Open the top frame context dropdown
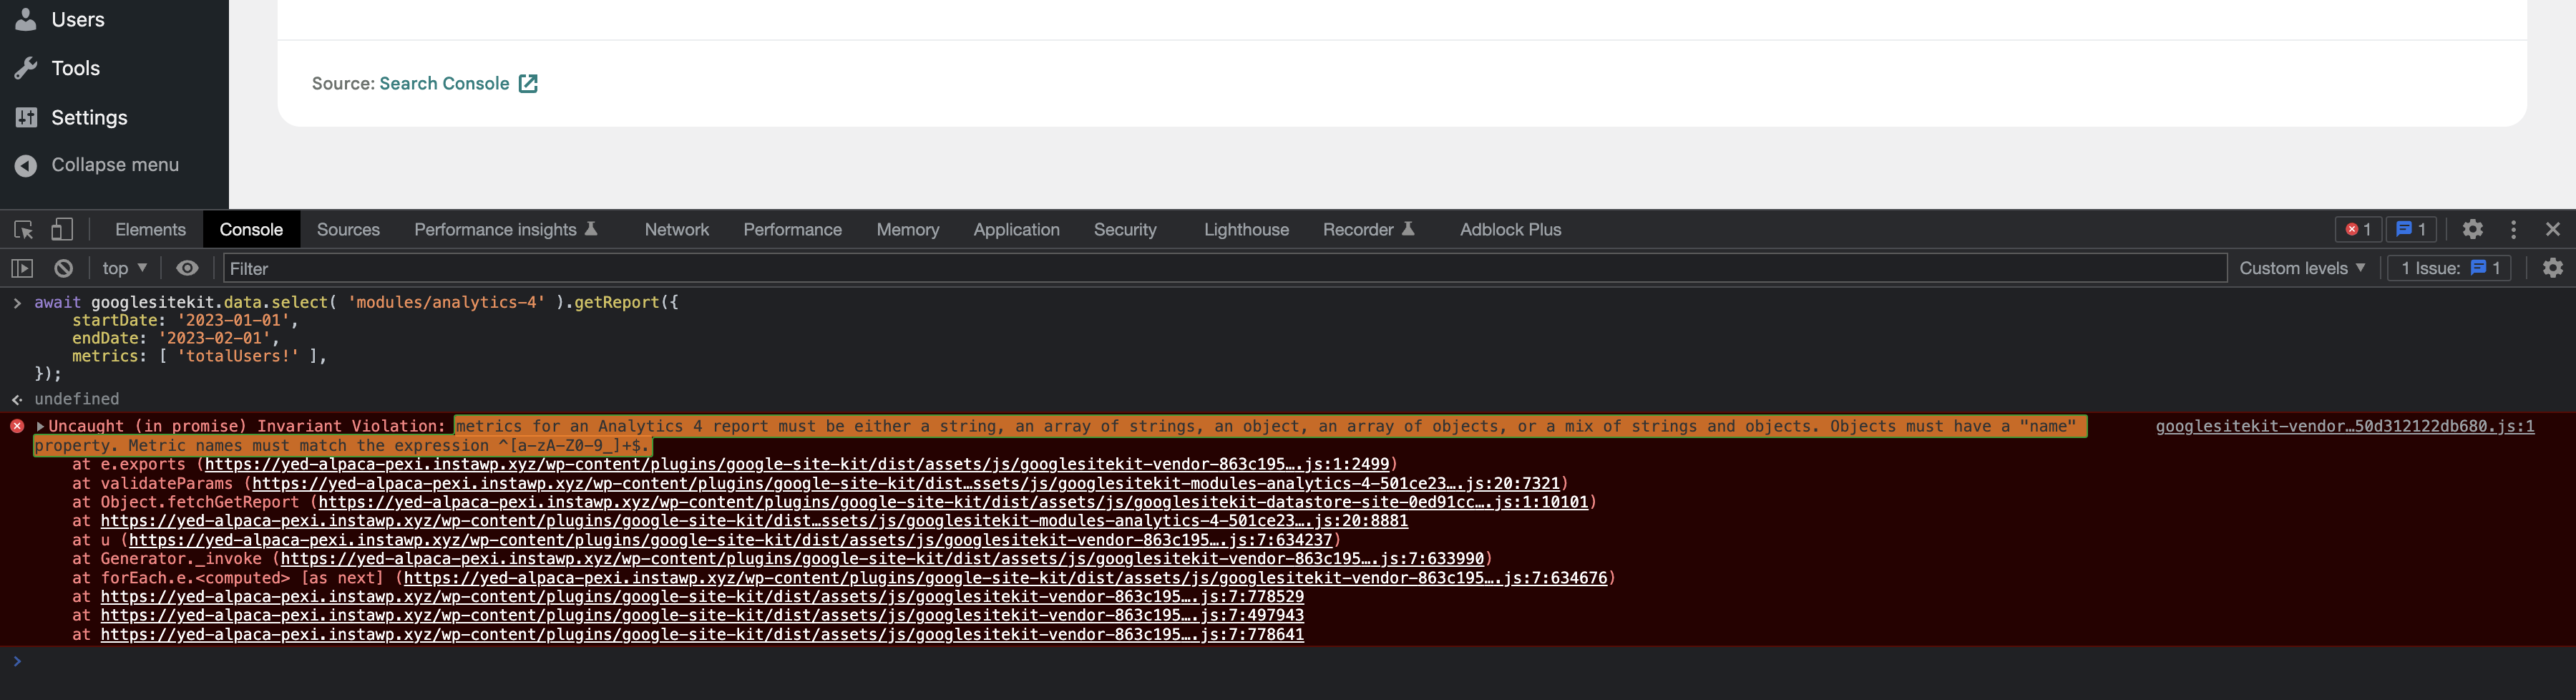 [122, 268]
